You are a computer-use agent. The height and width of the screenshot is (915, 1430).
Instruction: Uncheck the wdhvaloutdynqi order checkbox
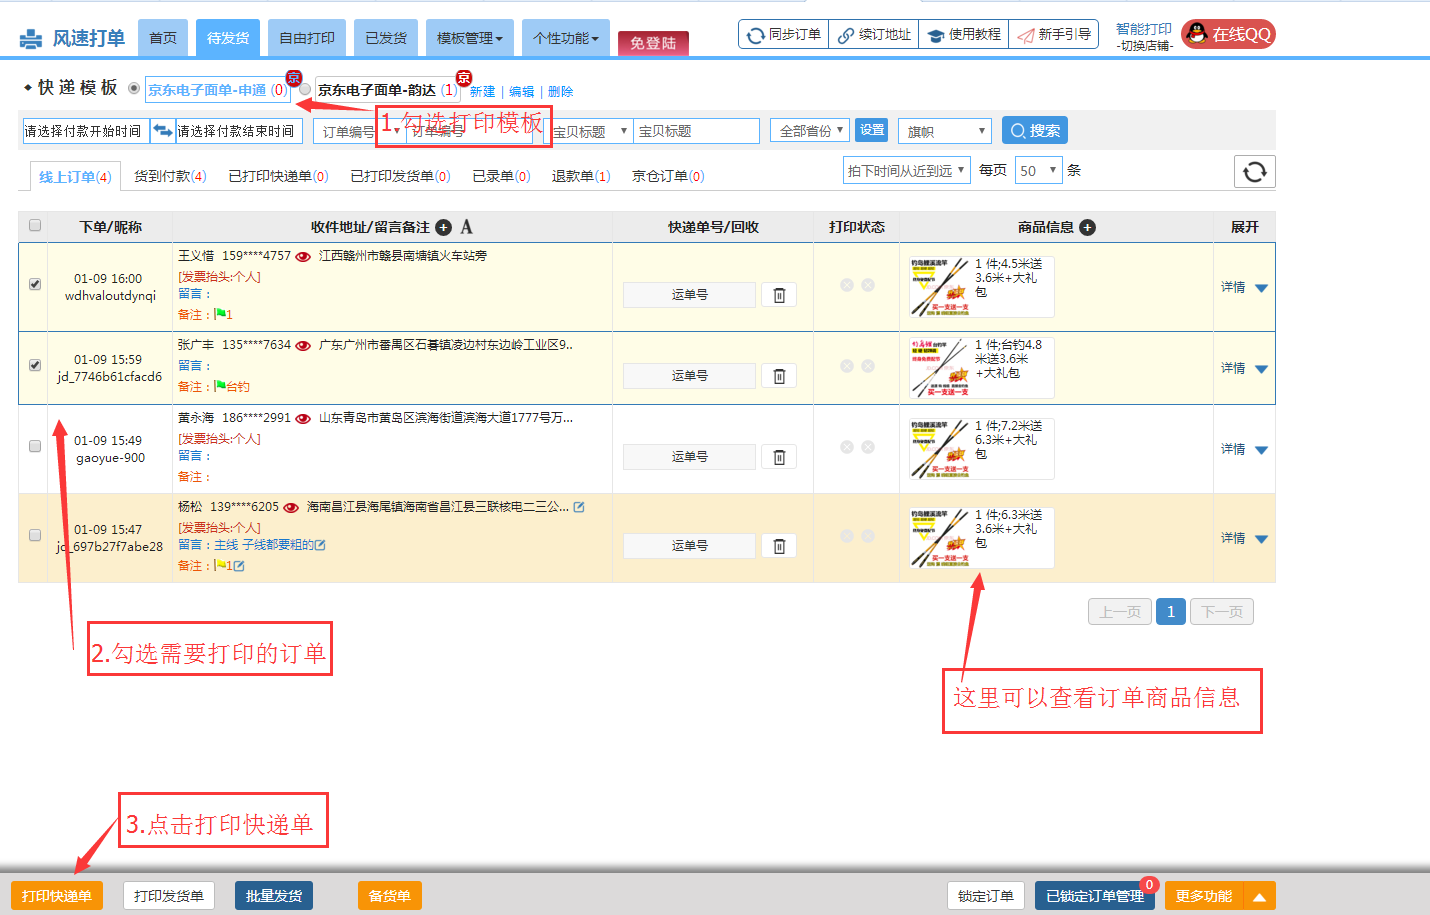click(x=35, y=284)
